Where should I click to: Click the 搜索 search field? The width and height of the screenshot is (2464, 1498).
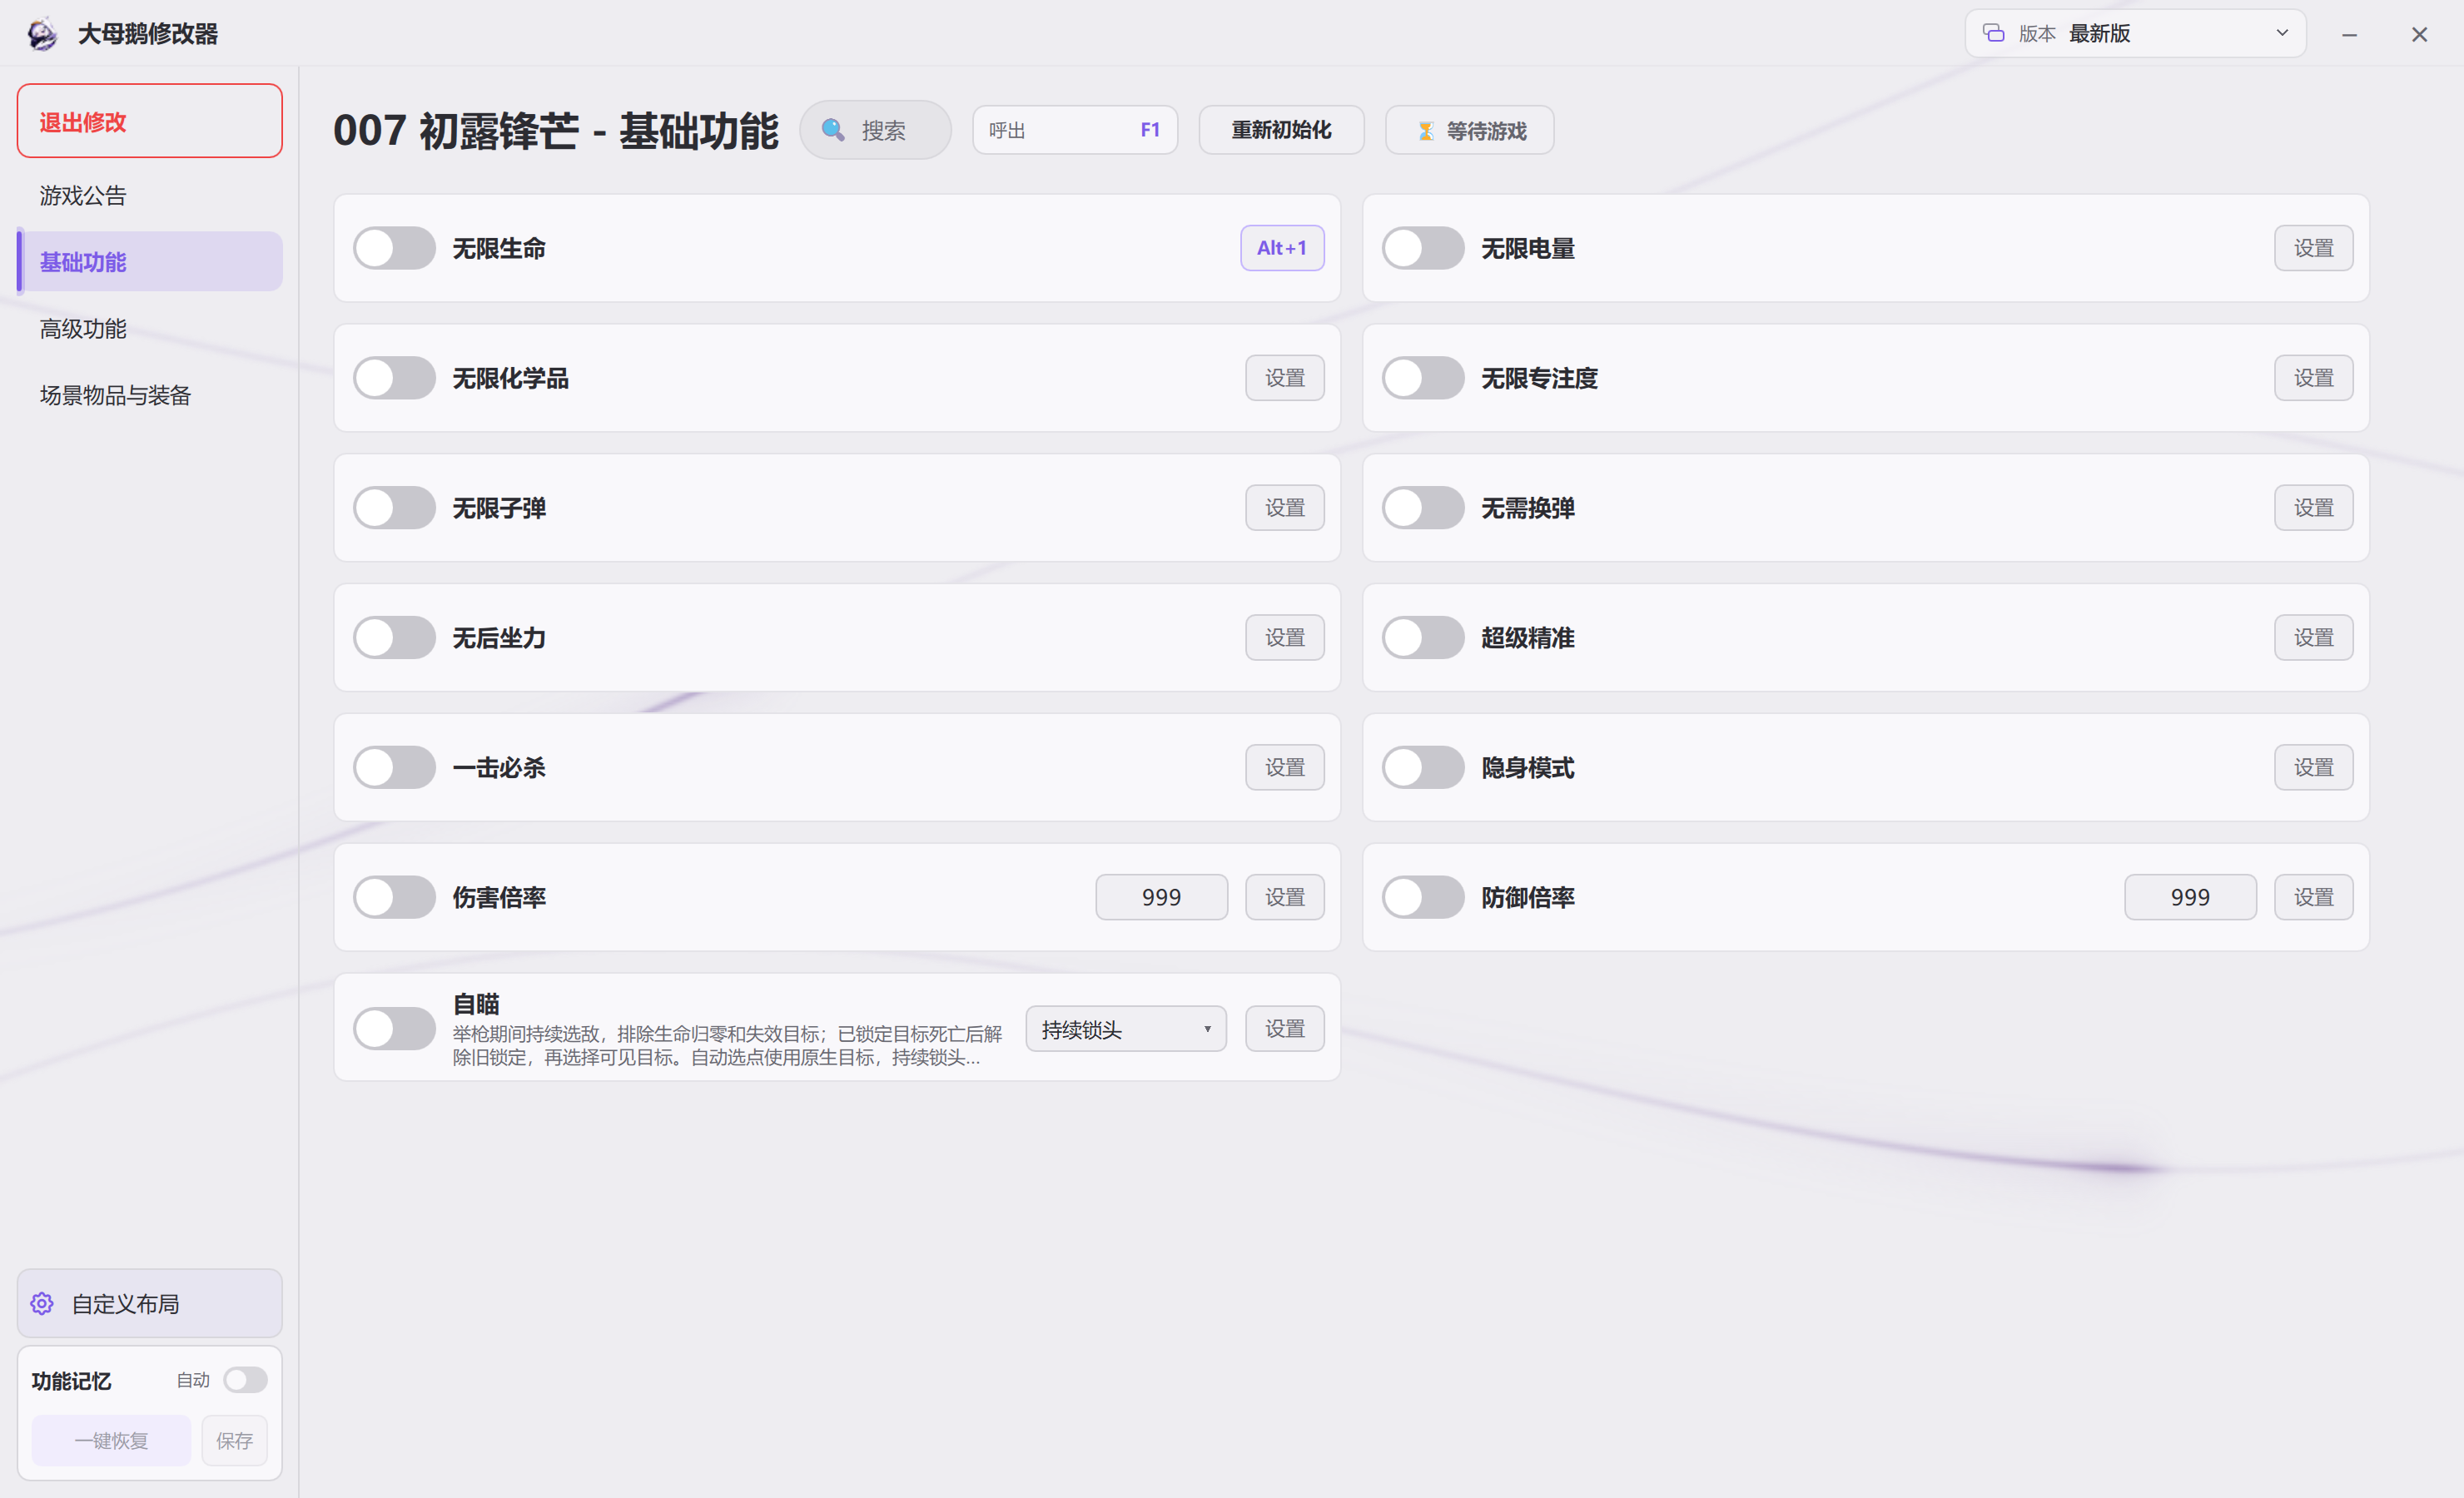[x=876, y=130]
